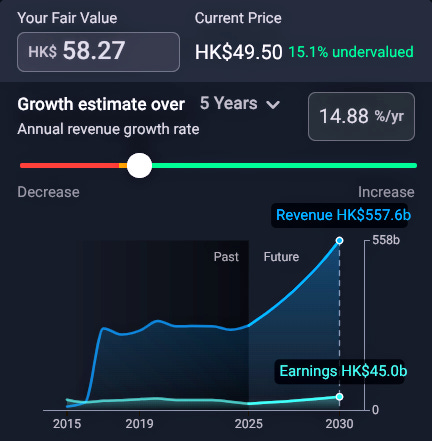Click the Fair Value HK$ 58.27 input field
Viewport: 432px width, 441px height.
pyautogui.click(x=98, y=52)
